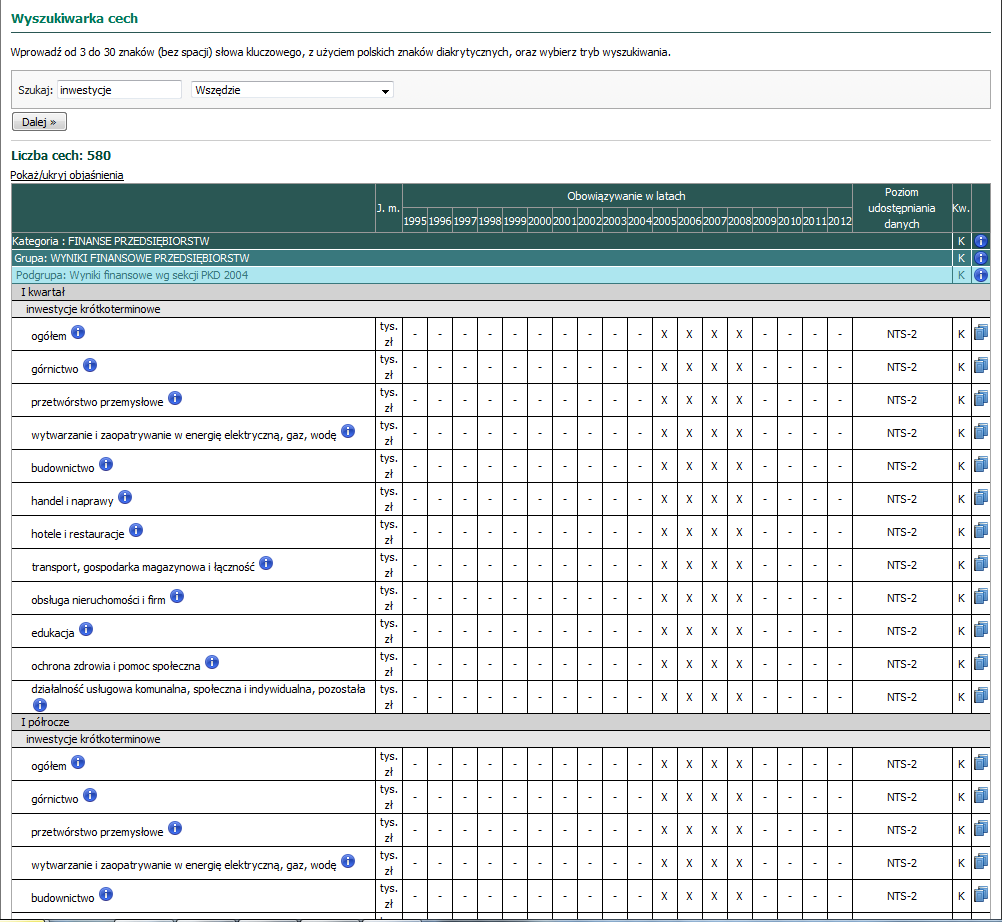Focus the Szukaj search field
Viewport: 1002px width, 922px height.
[x=119, y=90]
